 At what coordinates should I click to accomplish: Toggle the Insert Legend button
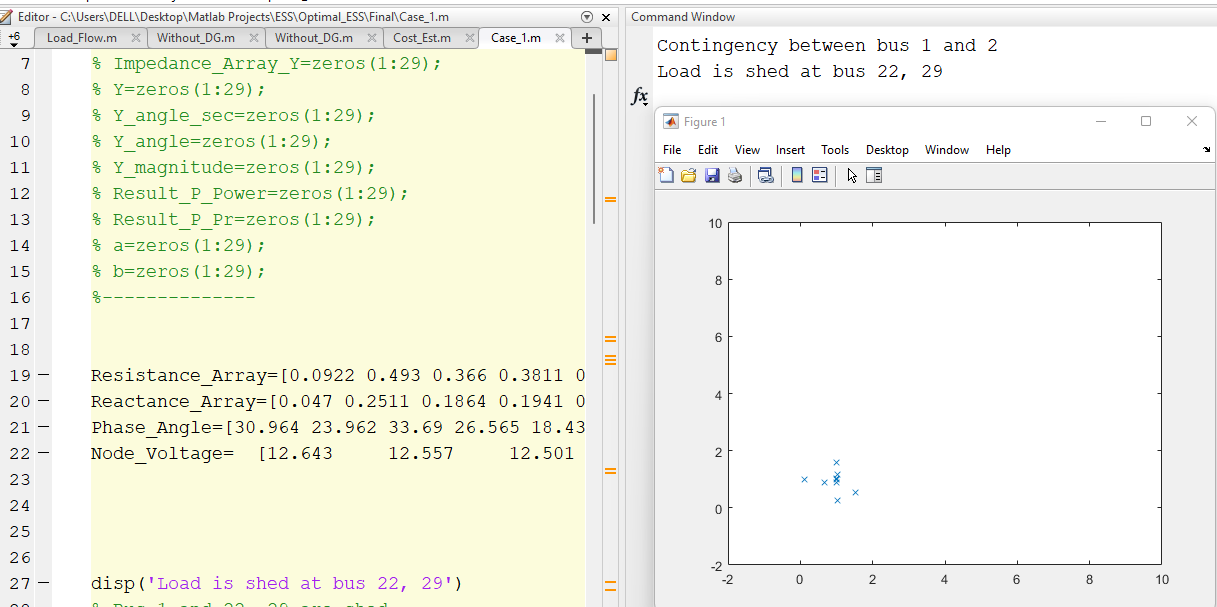pos(821,175)
